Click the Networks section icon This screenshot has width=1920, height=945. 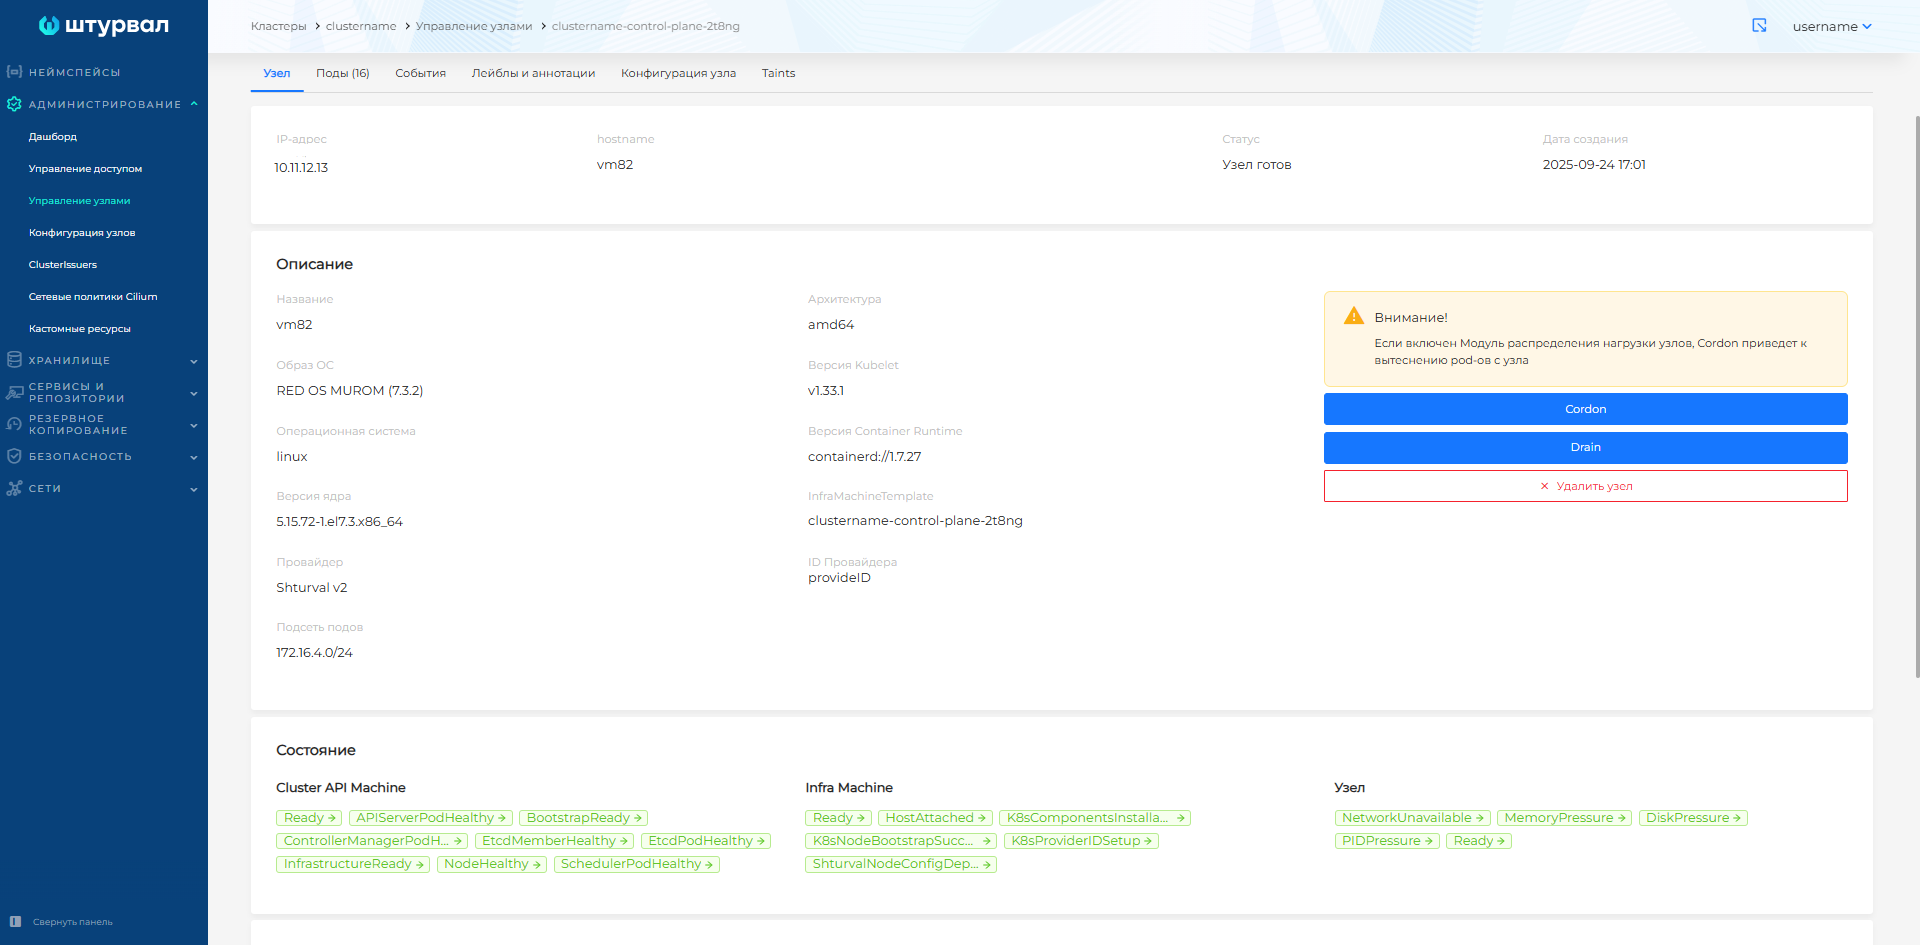(x=14, y=488)
